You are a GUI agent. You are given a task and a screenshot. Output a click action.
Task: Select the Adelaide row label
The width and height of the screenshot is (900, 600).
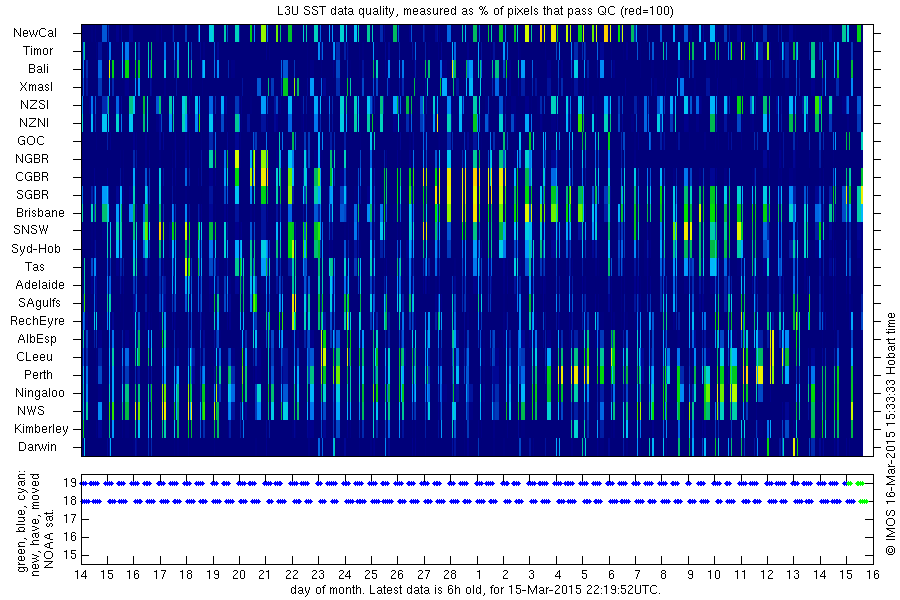pyautogui.click(x=40, y=285)
